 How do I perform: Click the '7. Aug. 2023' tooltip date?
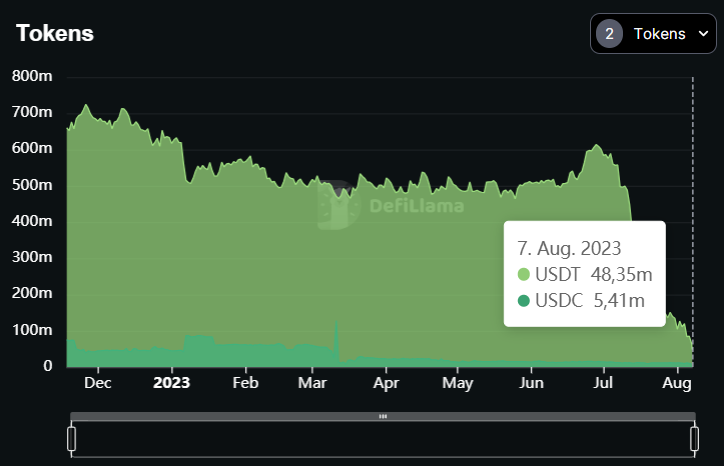coord(569,248)
